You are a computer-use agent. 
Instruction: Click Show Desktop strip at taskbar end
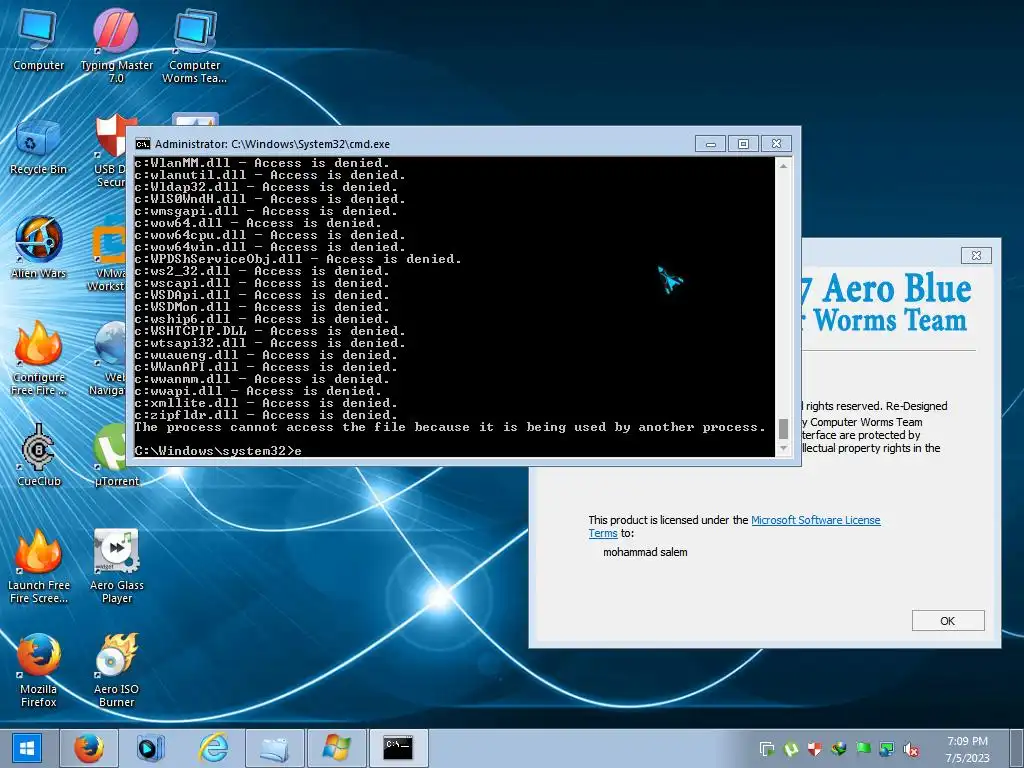click(1018, 748)
